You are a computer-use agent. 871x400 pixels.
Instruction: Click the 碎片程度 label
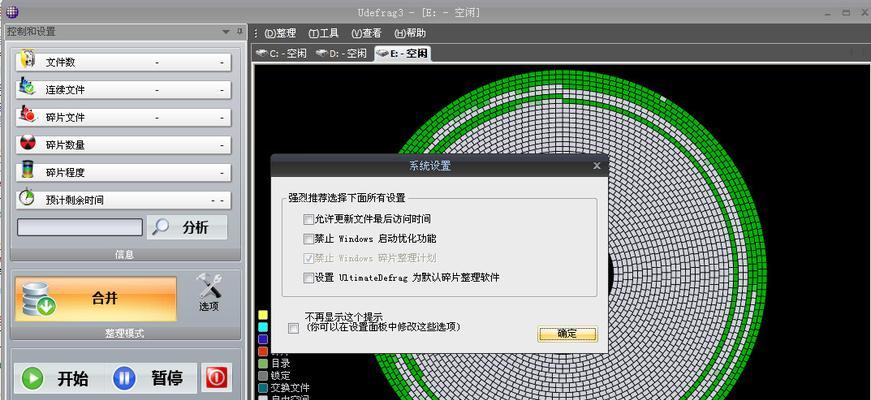[65, 172]
